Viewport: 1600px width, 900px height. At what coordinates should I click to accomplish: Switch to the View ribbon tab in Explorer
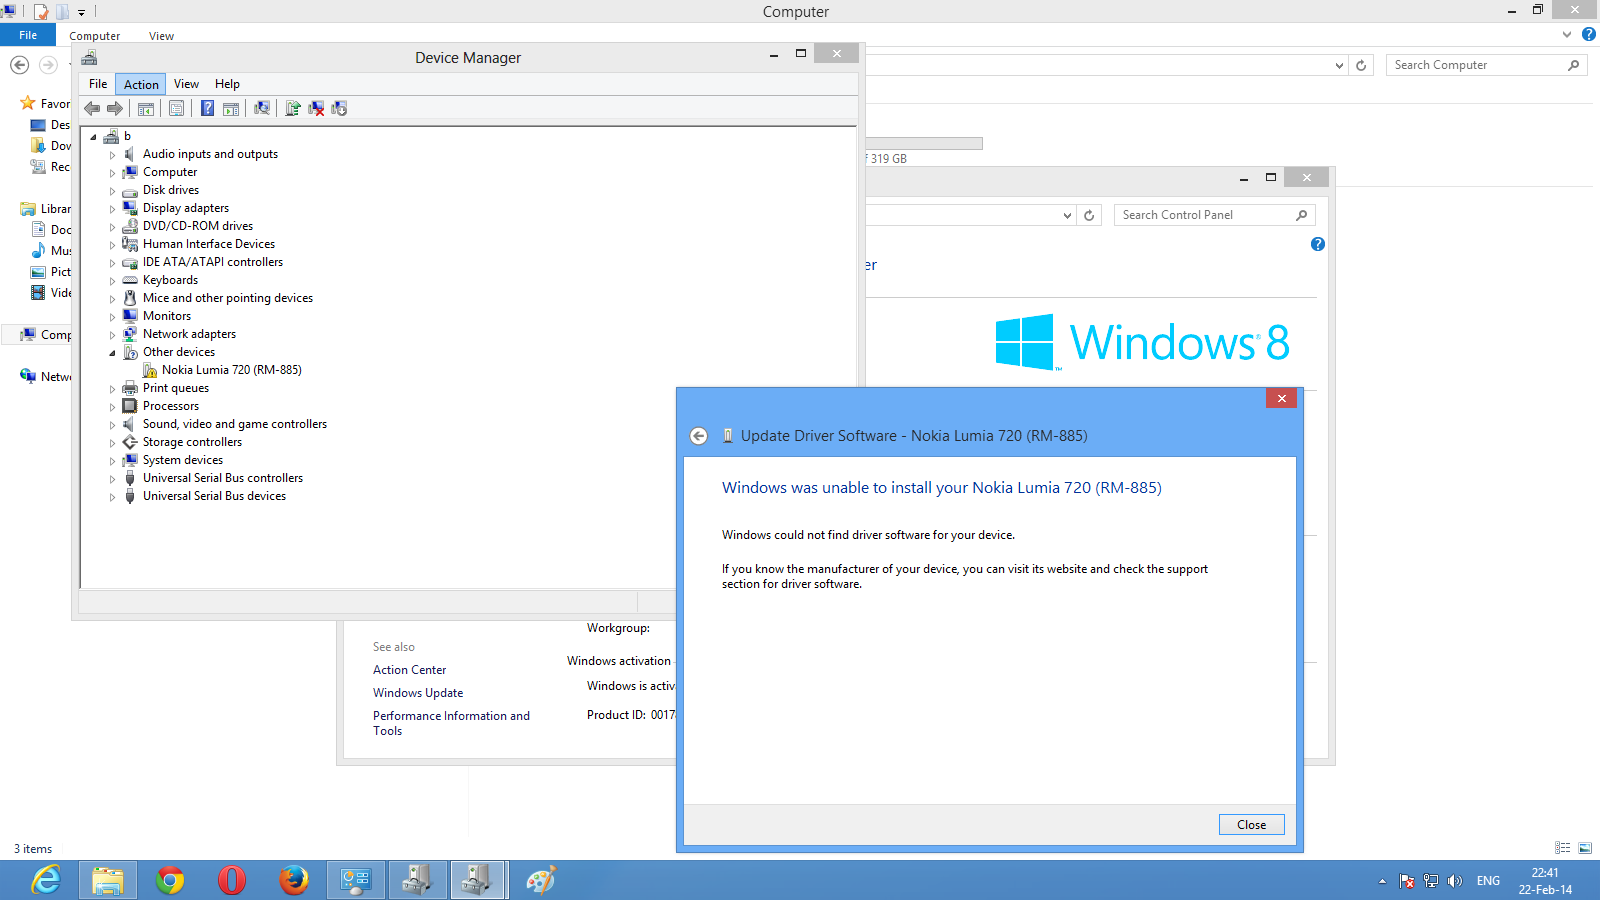pyautogui.click(x=161, y=36)
